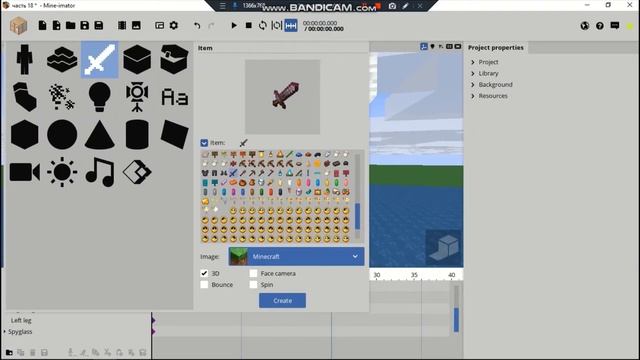Select the Spot light icon
The image size is (640, 360).
click(137, 97)
